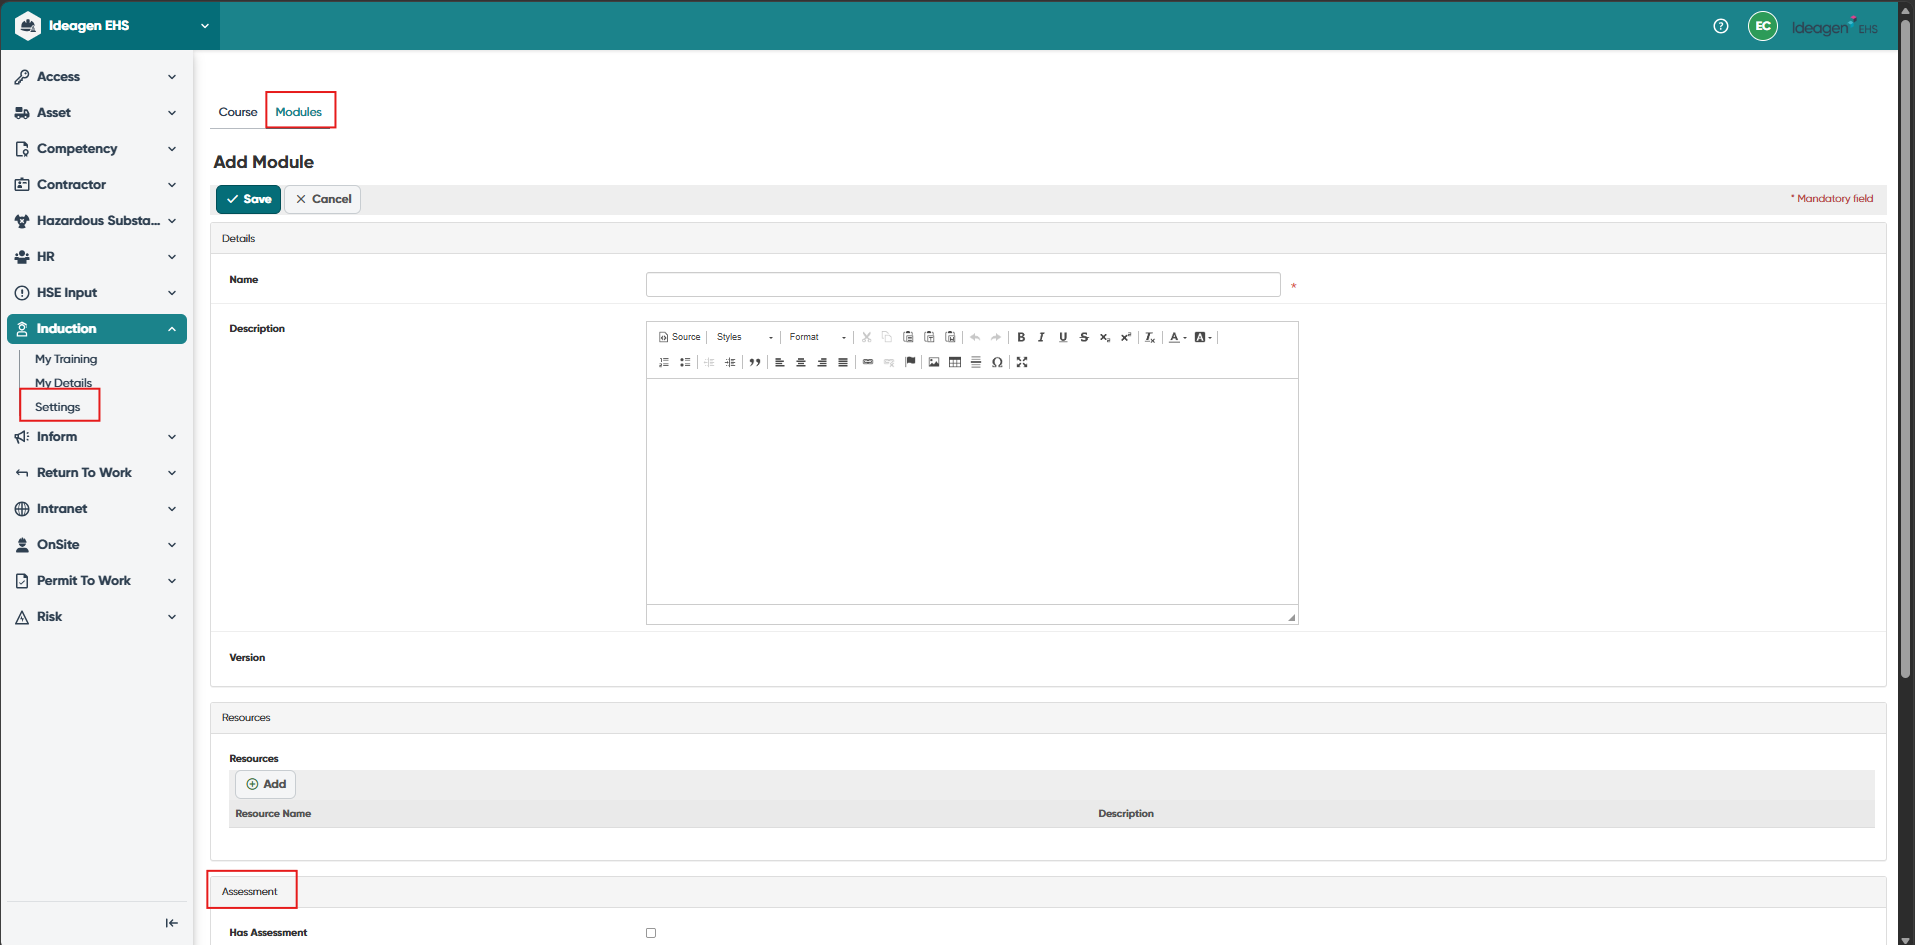Insert a numbered list in Description
Screen dimensions: 1915x945
(x=664, y=362)
